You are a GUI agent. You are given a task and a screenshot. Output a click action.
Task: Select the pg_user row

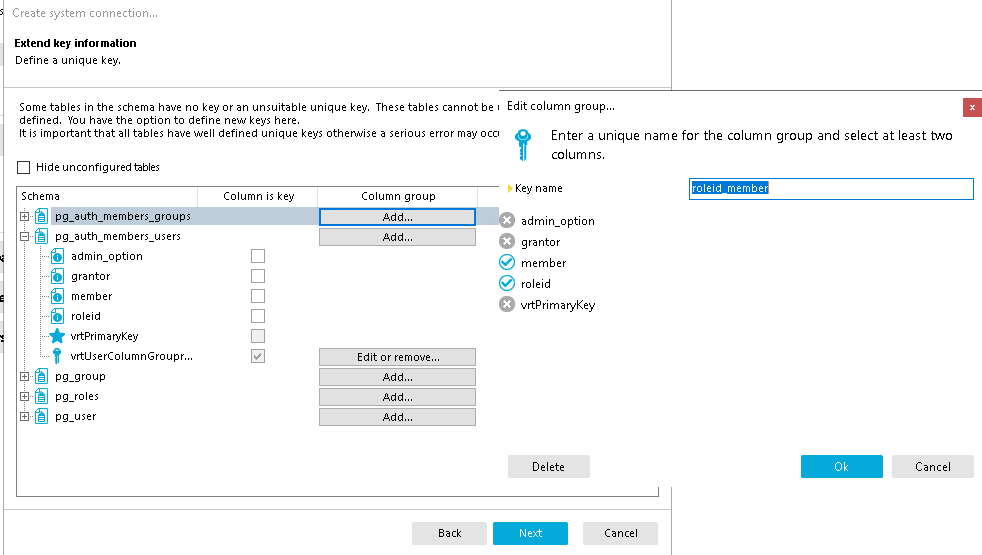(x=76, y=417)
